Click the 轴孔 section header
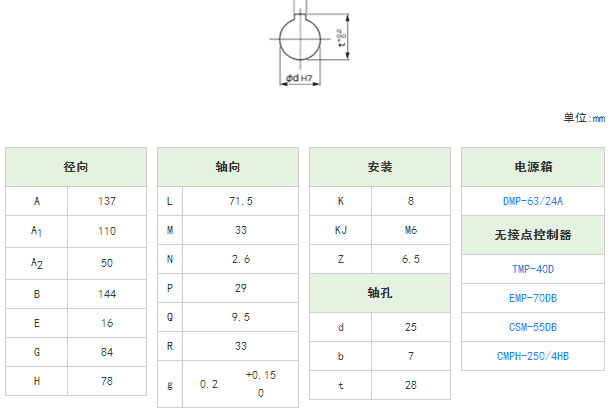The width and height of the screenshot is (614, 414). (380, 293)
